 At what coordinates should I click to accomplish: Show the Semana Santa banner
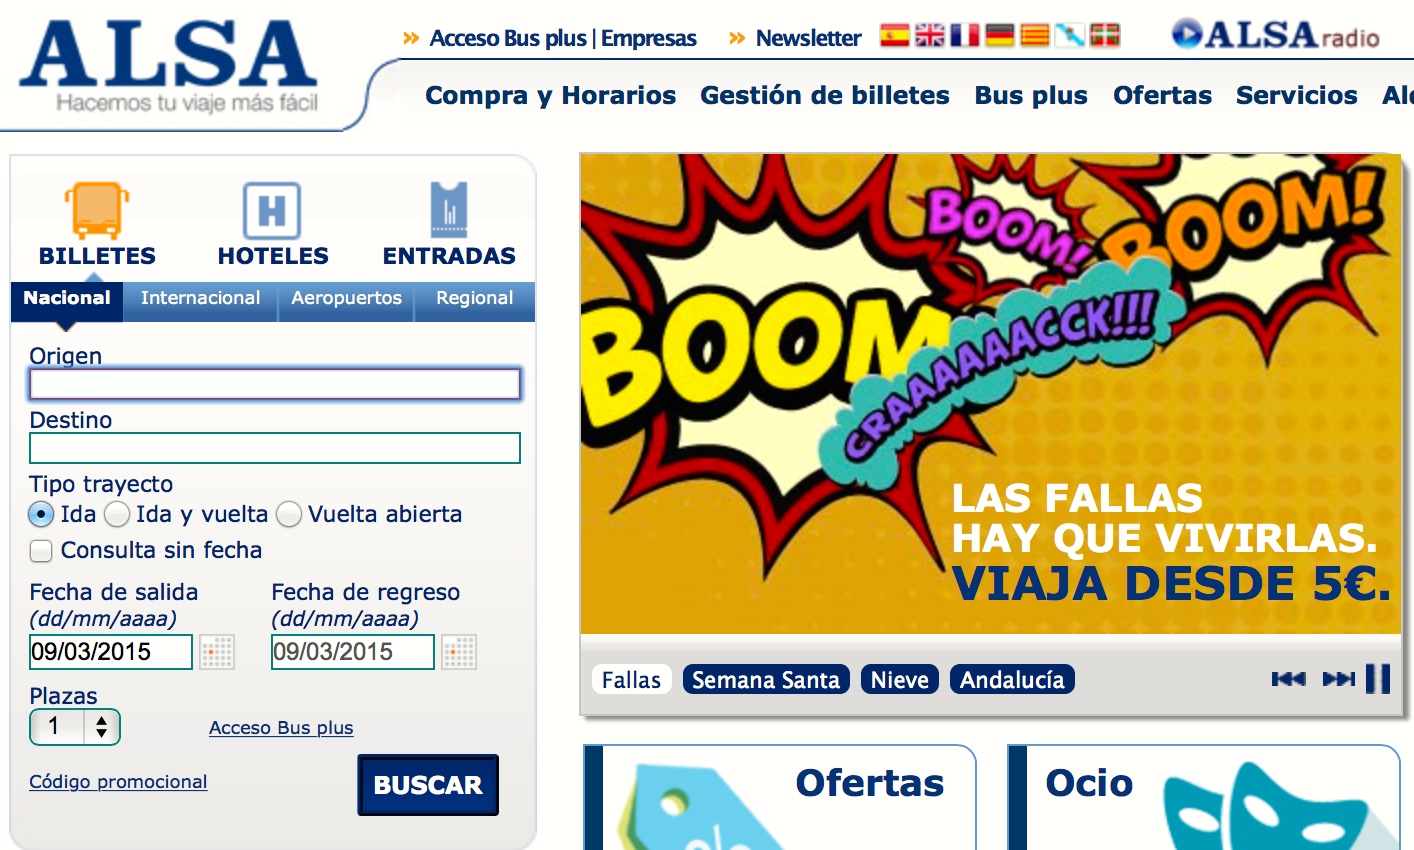[766, 680]
